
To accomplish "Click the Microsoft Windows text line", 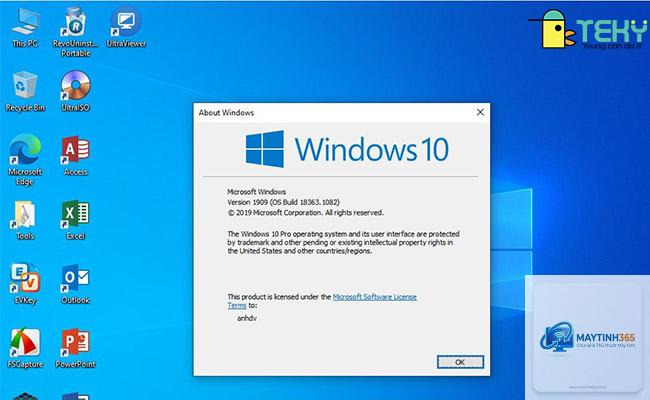I will (x=257, y=192).
